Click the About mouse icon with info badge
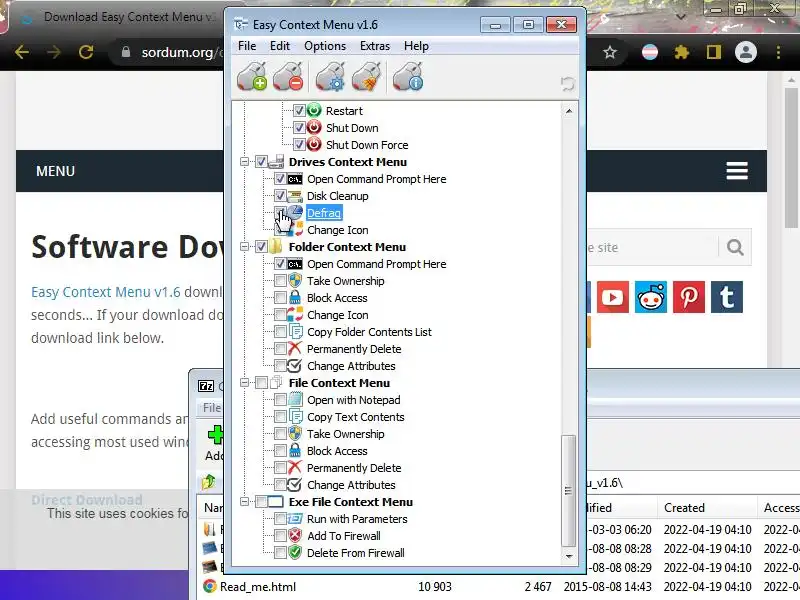Image resolution: width=800 pixels, height=600 pixels. (x=408, y=78)
